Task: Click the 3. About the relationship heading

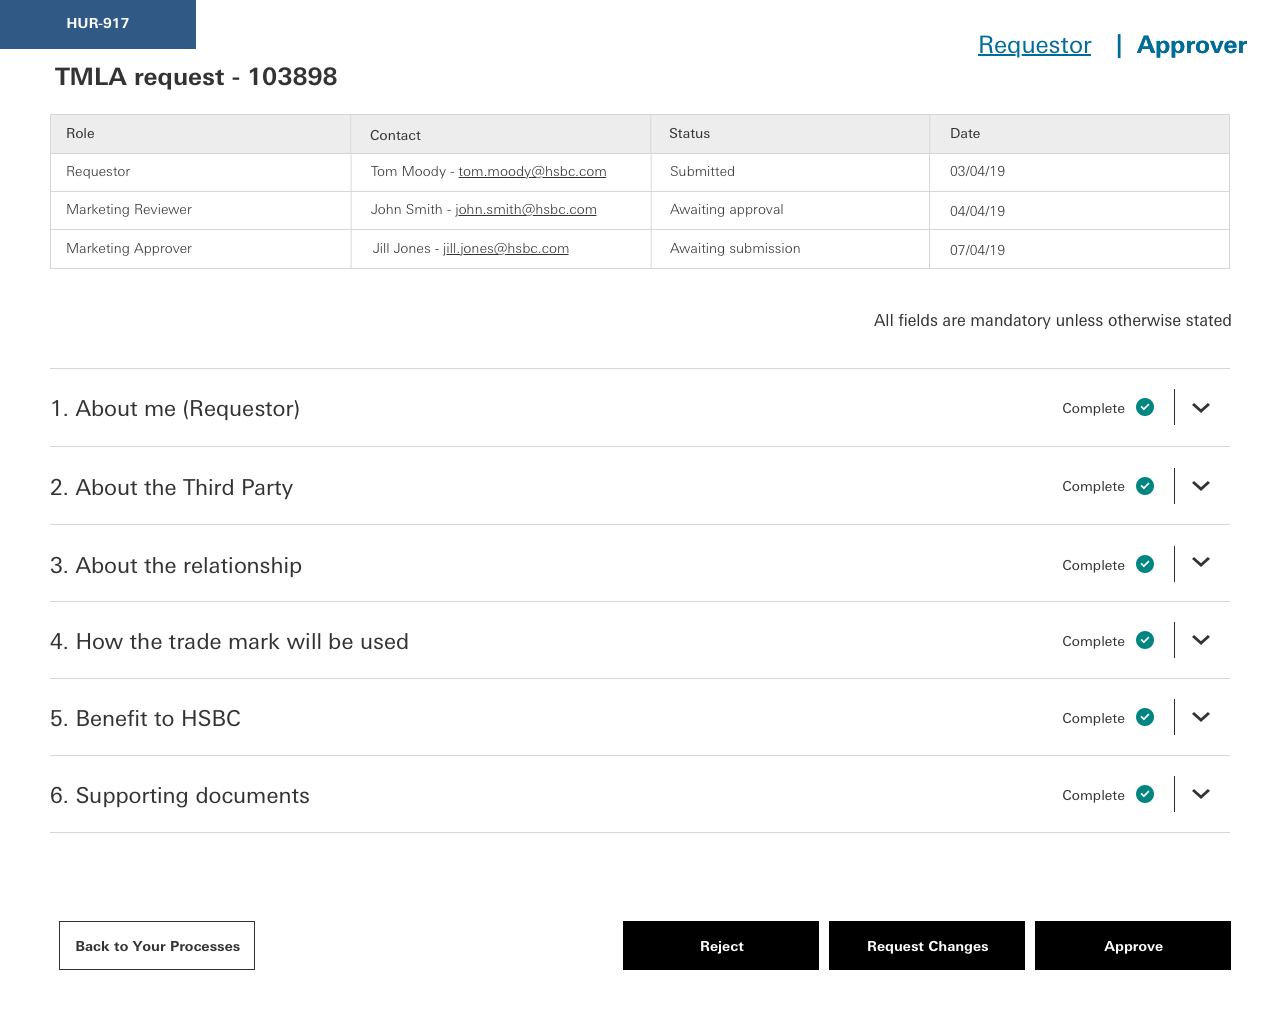Action: 176,565
